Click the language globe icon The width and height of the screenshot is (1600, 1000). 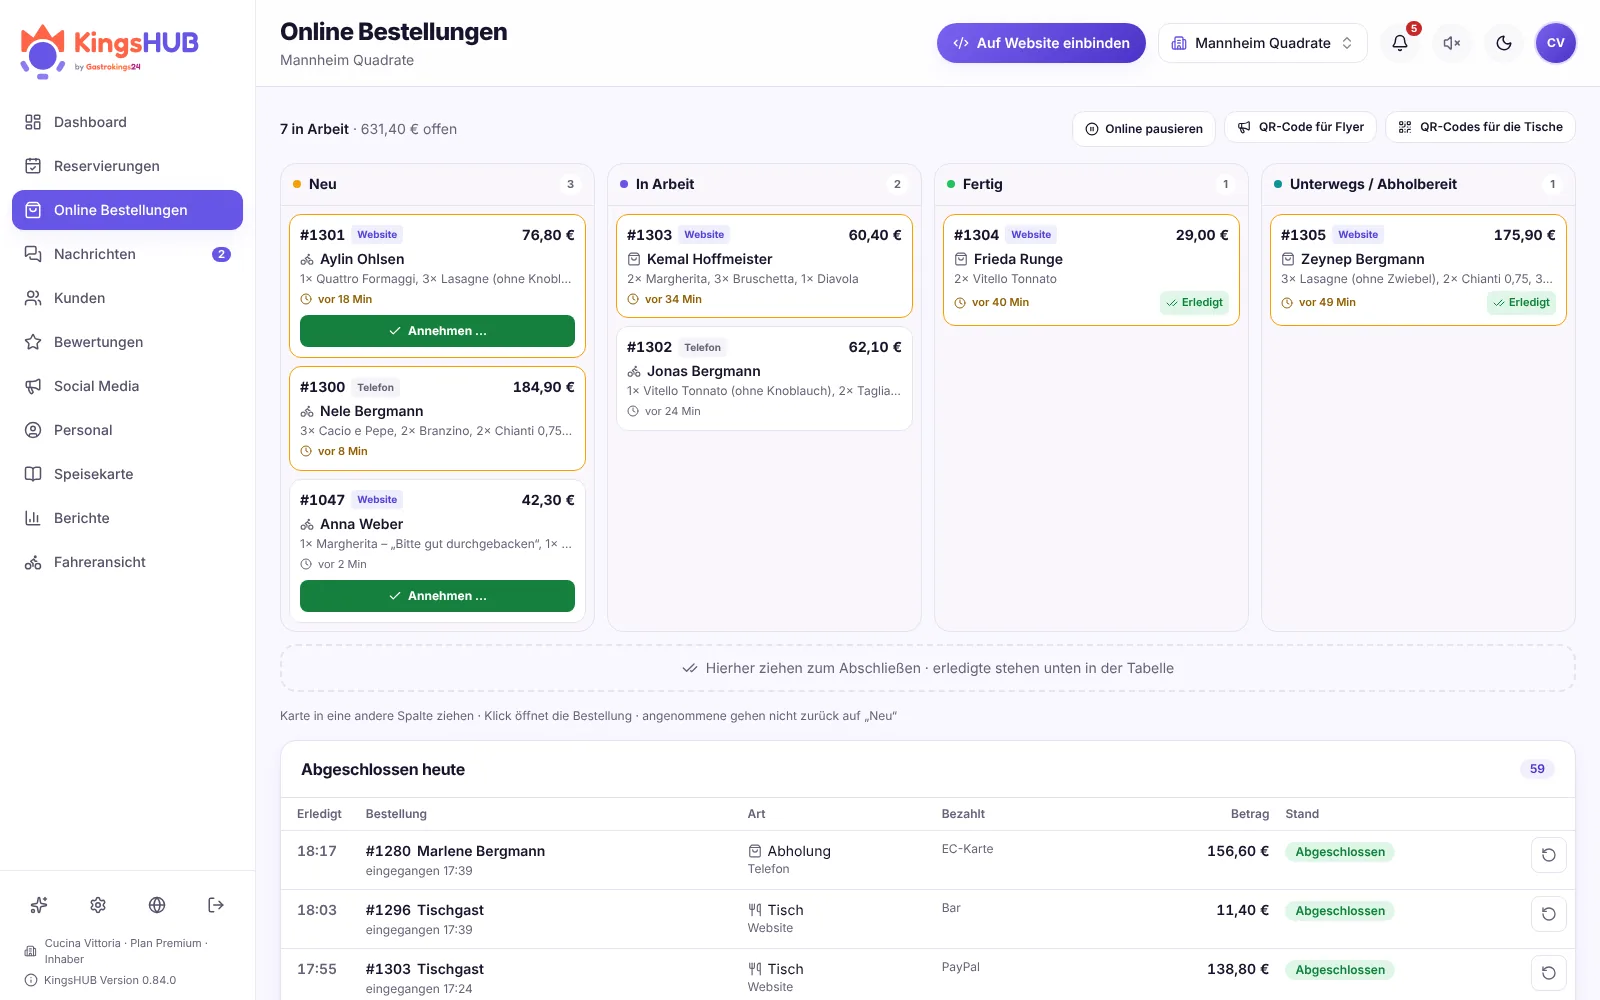pos(157,905)
